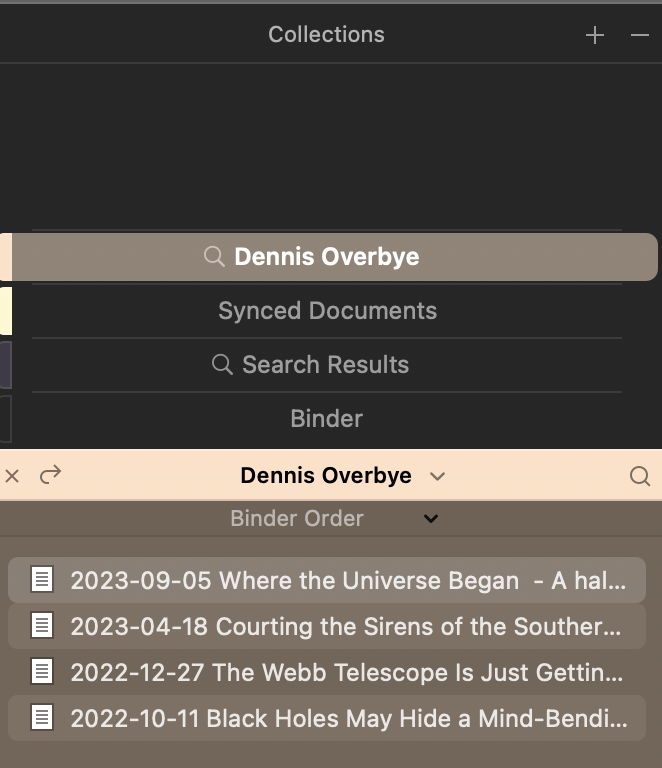The width and height of the screenshot is (662, 768).
Task: Expand the Dennis Overbye header chevron
Action: 437,476
